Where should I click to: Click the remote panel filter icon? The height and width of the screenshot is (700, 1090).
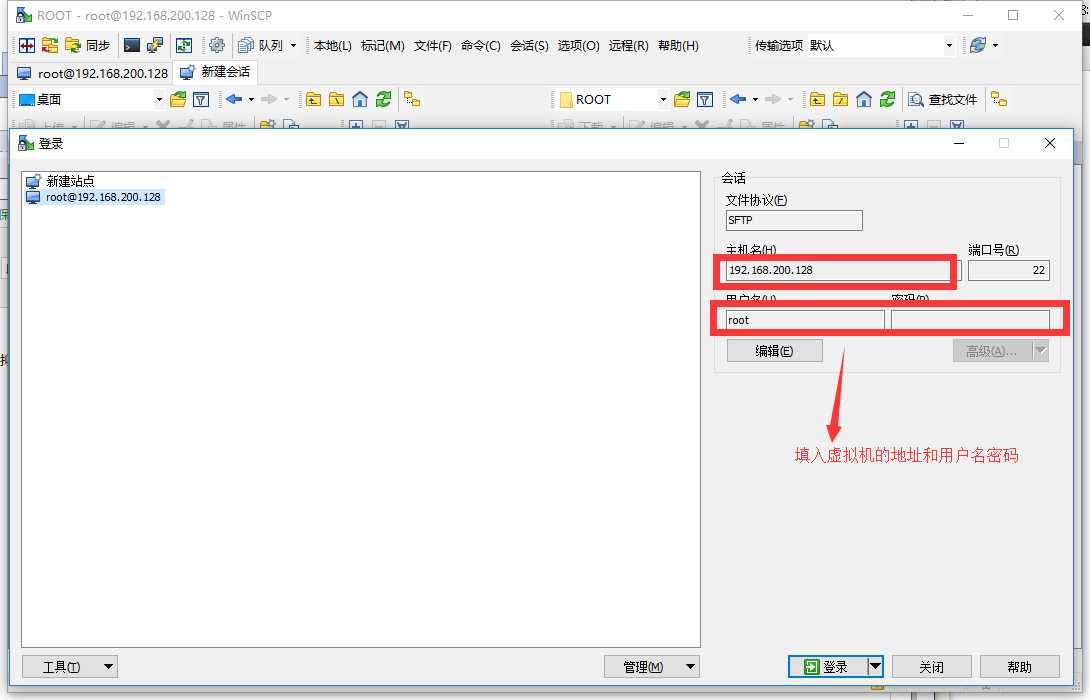click(705, 99)
